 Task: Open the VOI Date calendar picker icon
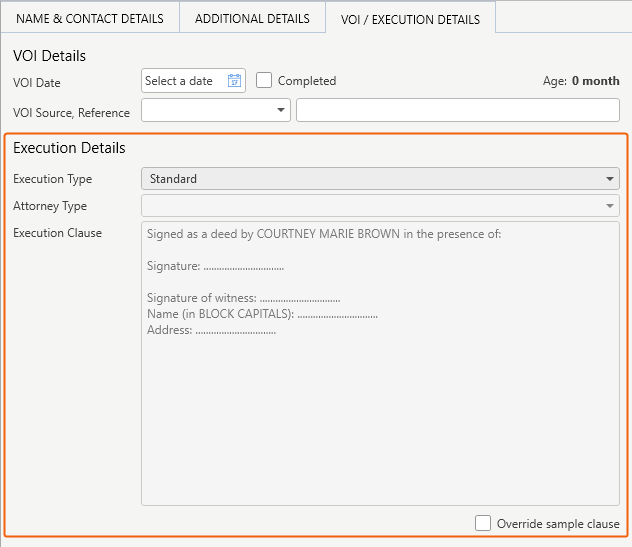[x=234, y=81]
